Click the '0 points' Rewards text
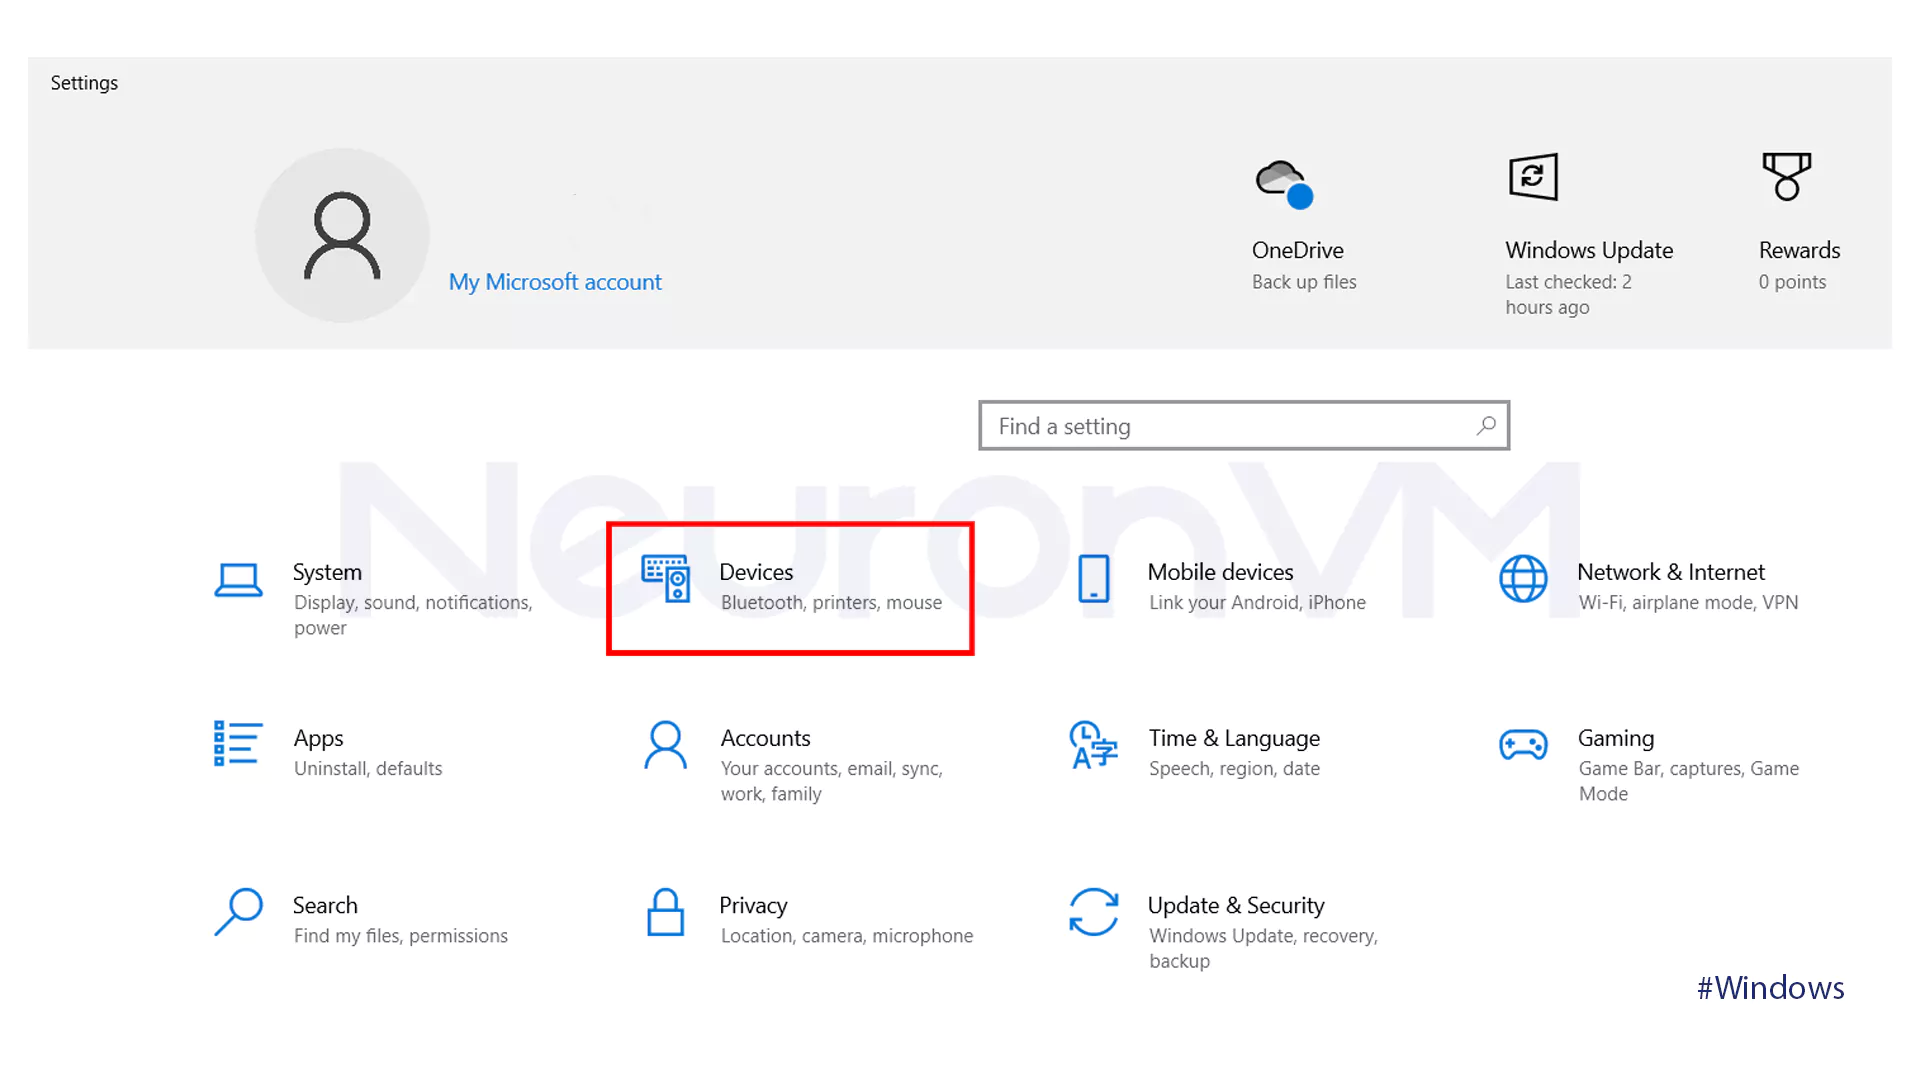Image resolution: width=1920 pixels, height=1080 pixels. [1792, 282]
